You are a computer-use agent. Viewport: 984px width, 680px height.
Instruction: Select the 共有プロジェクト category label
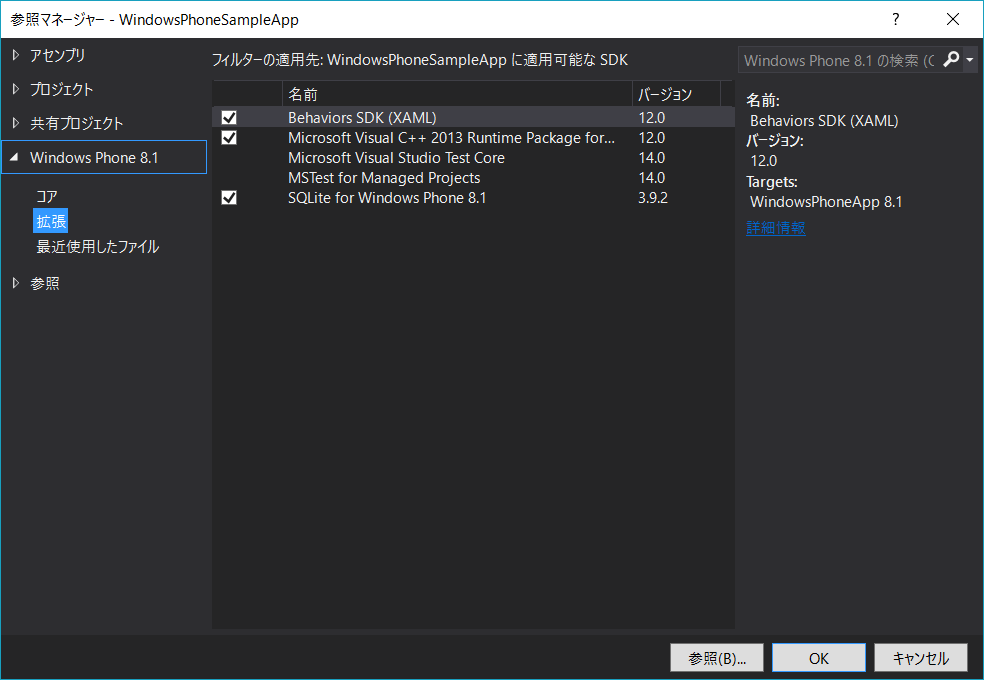[x=77, y=123]
